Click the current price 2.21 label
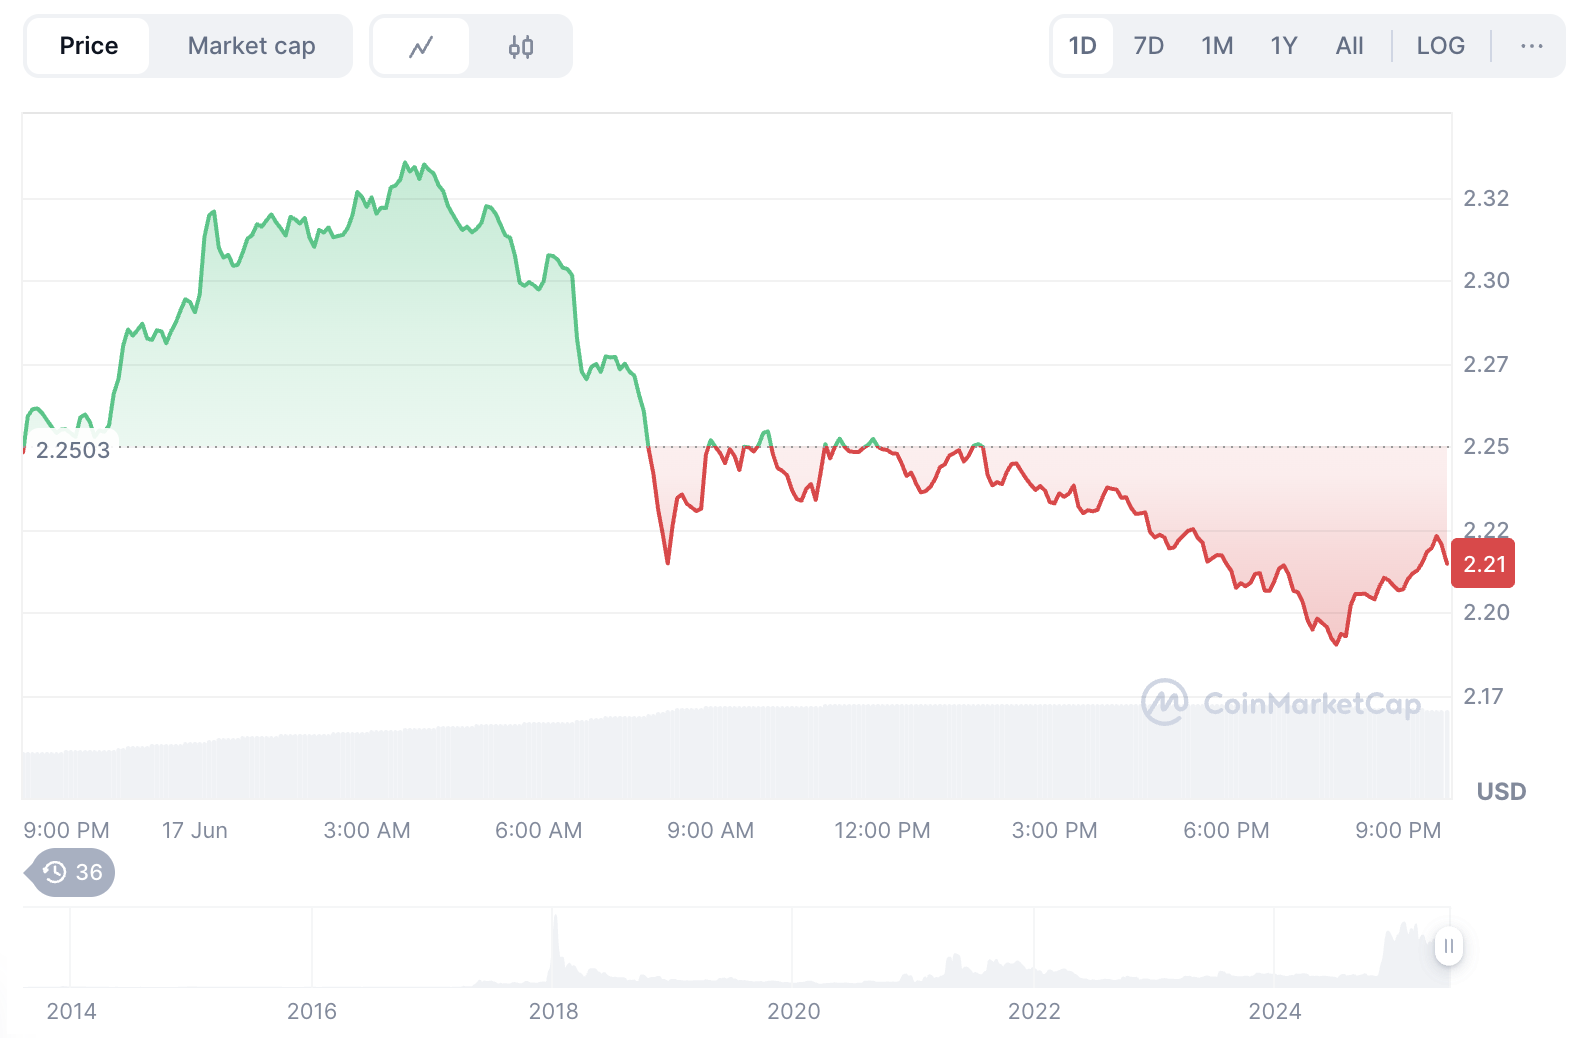 click(1484, 564)
